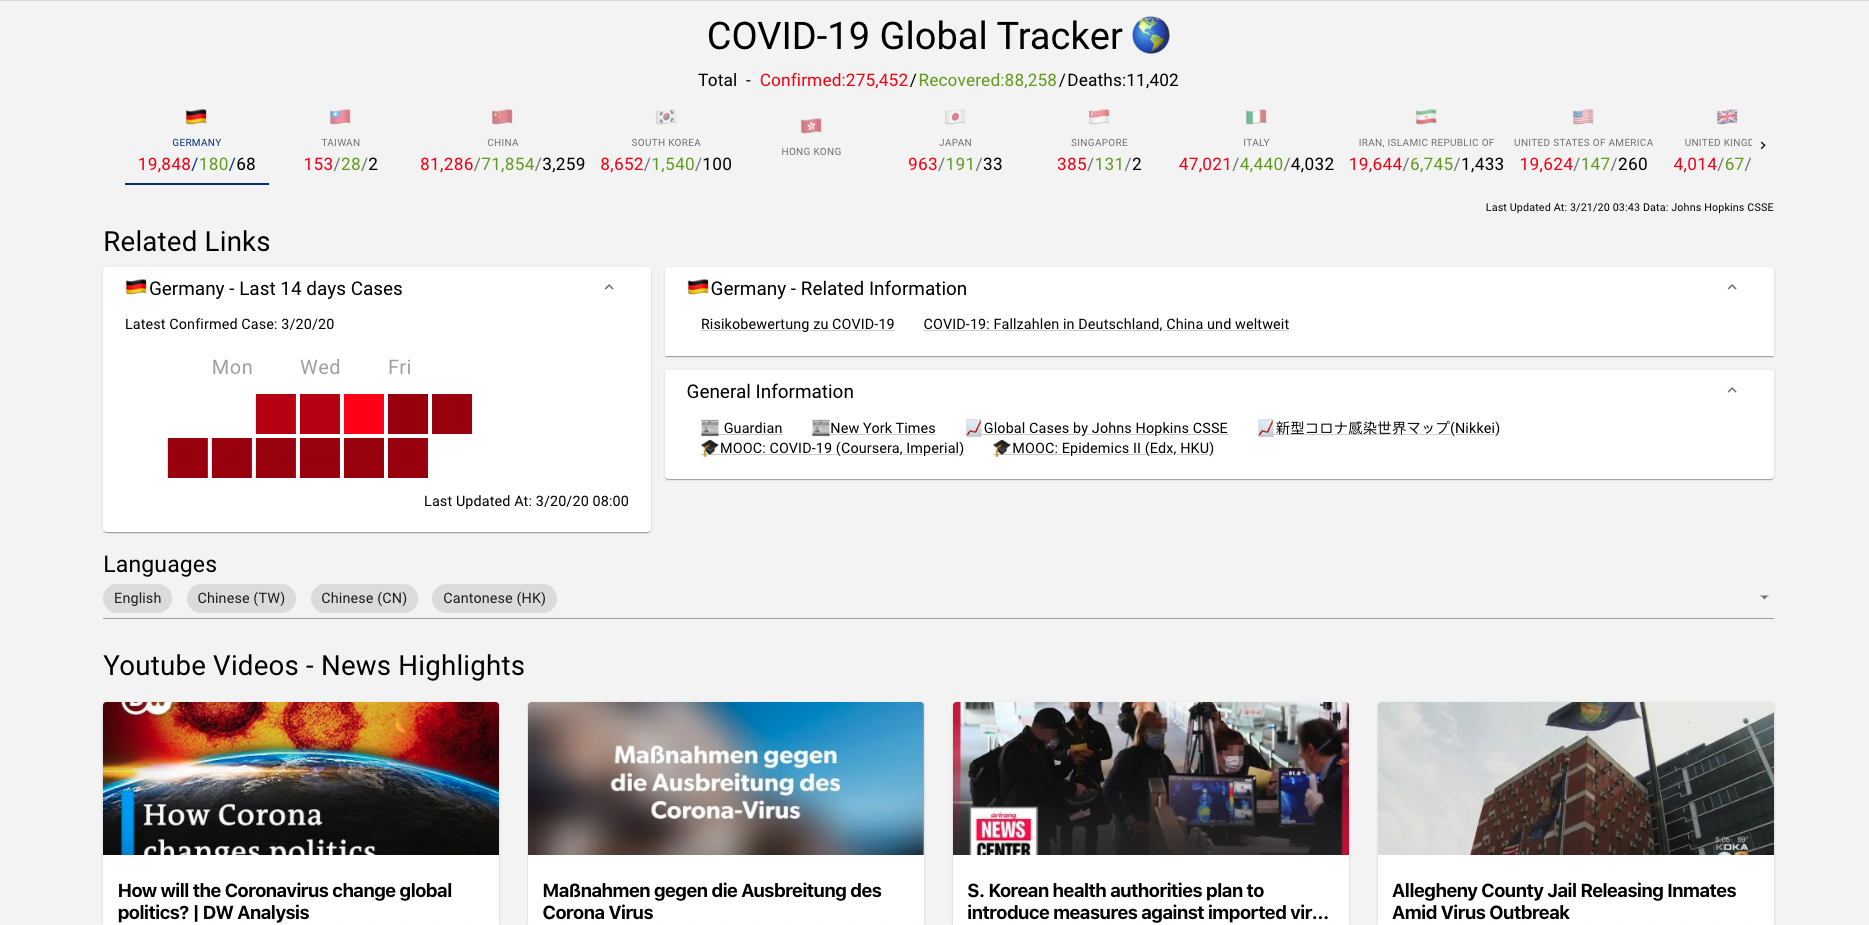The image size is (1869, 925).
Task: Select the Chinese (TW) language chip
Action: click(241, 598)
